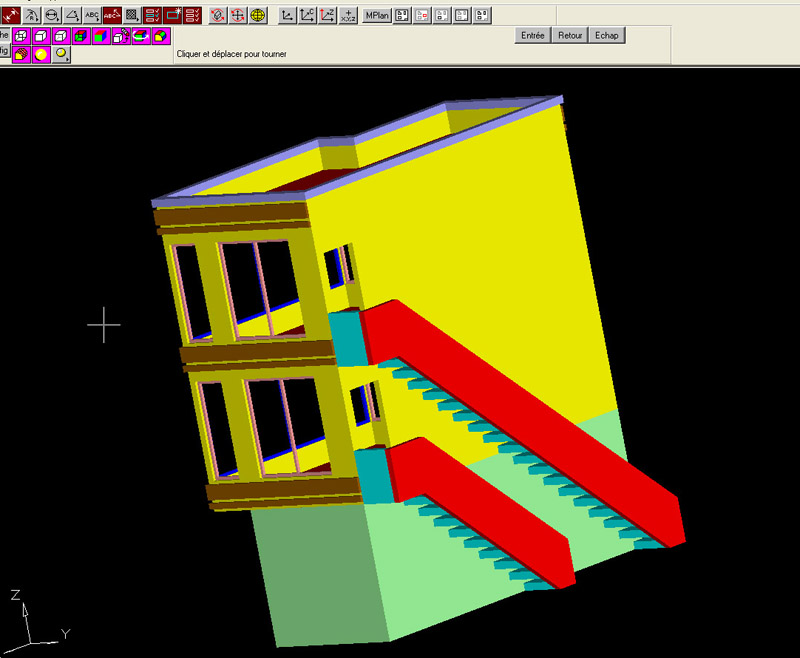The height and width of the screenshot is (658, 800).
Task: Click the yellow sphere icon
Action: pyautogui.click(x=41, y=55)
